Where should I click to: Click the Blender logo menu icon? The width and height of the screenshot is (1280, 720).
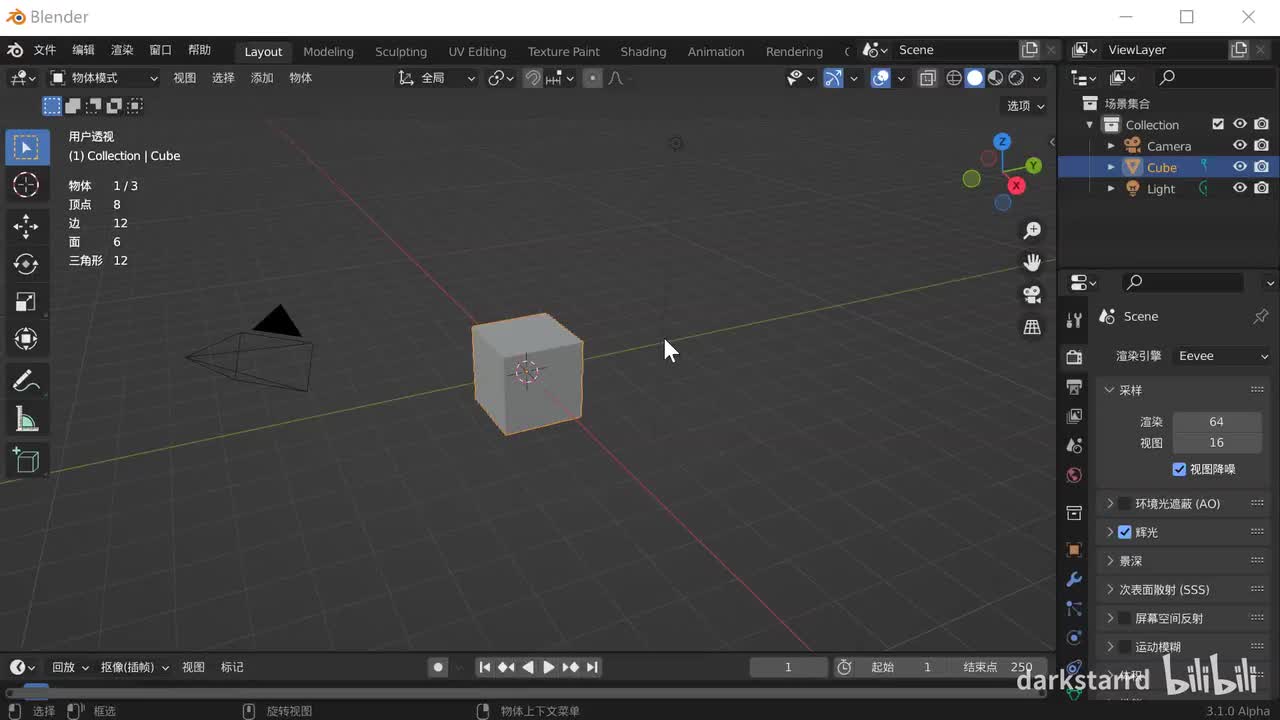15,50
